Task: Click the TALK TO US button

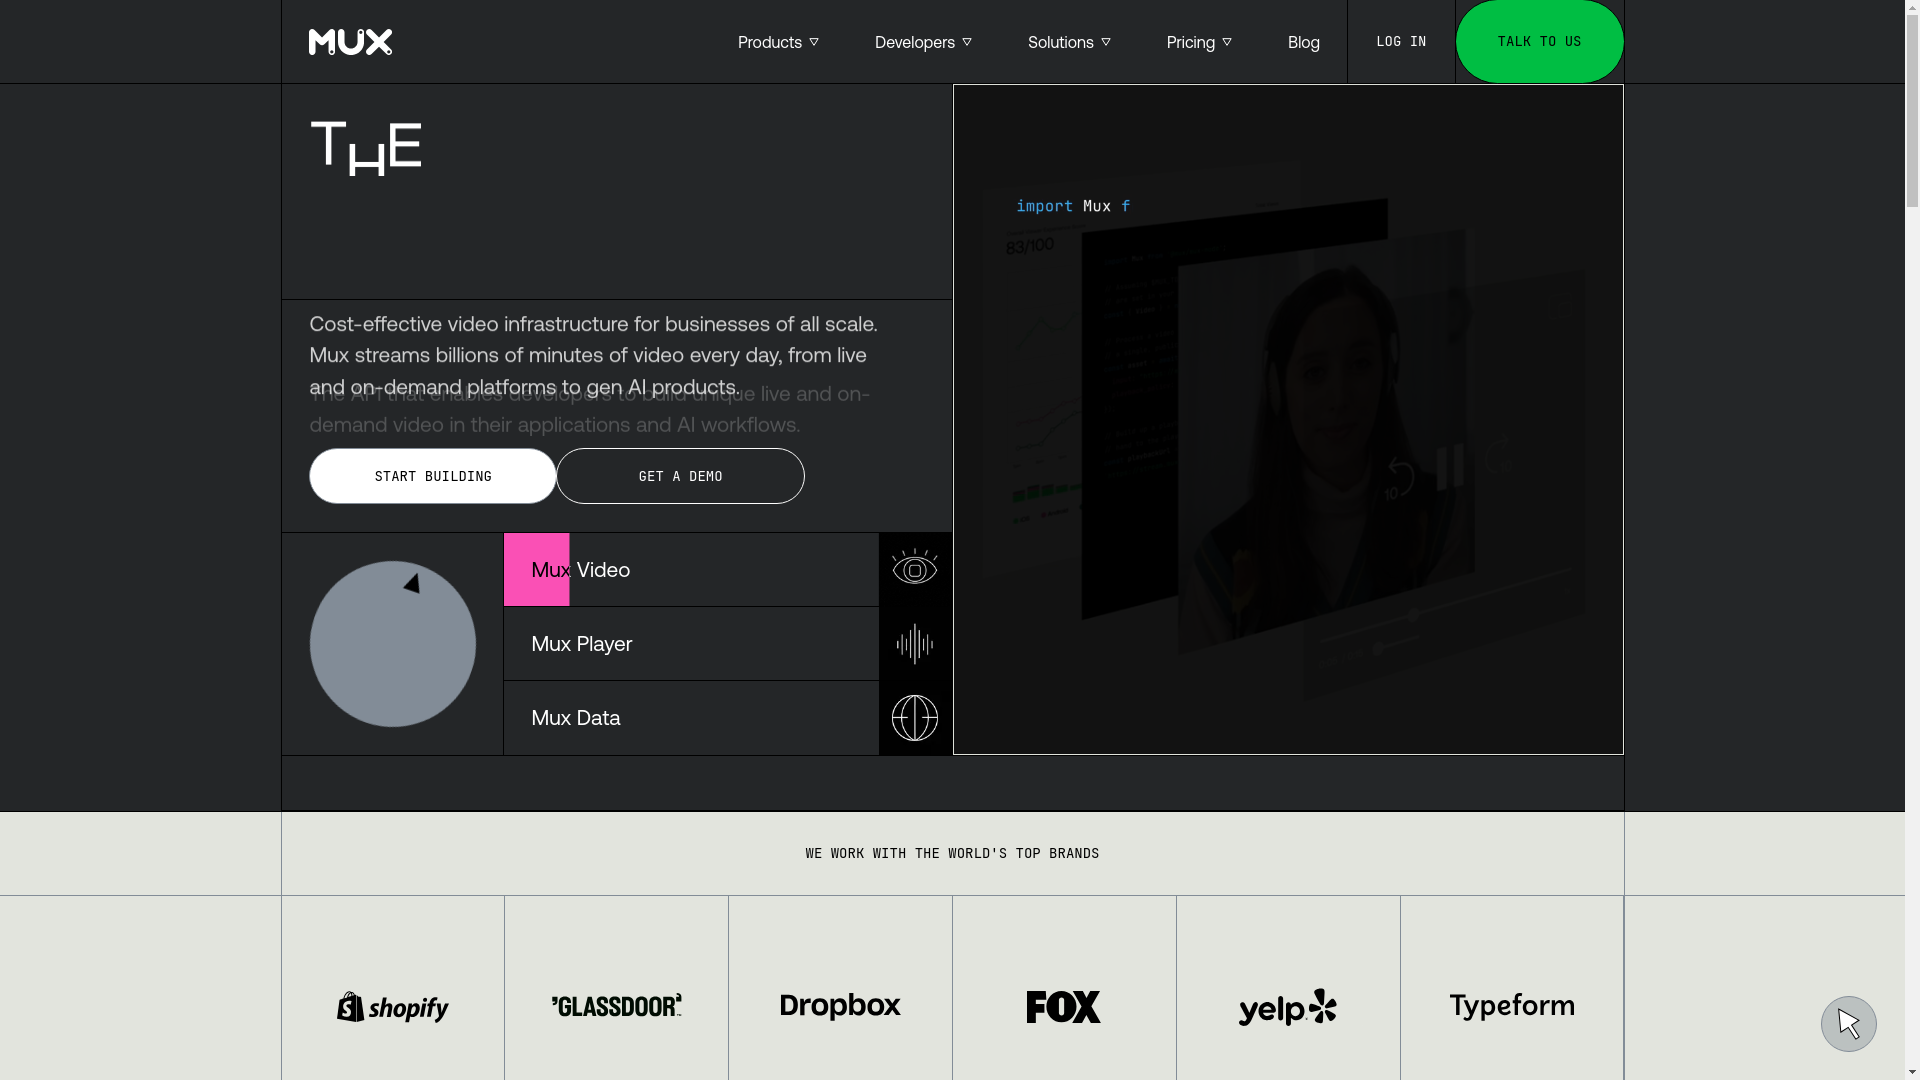Action: pos(1539,42)
